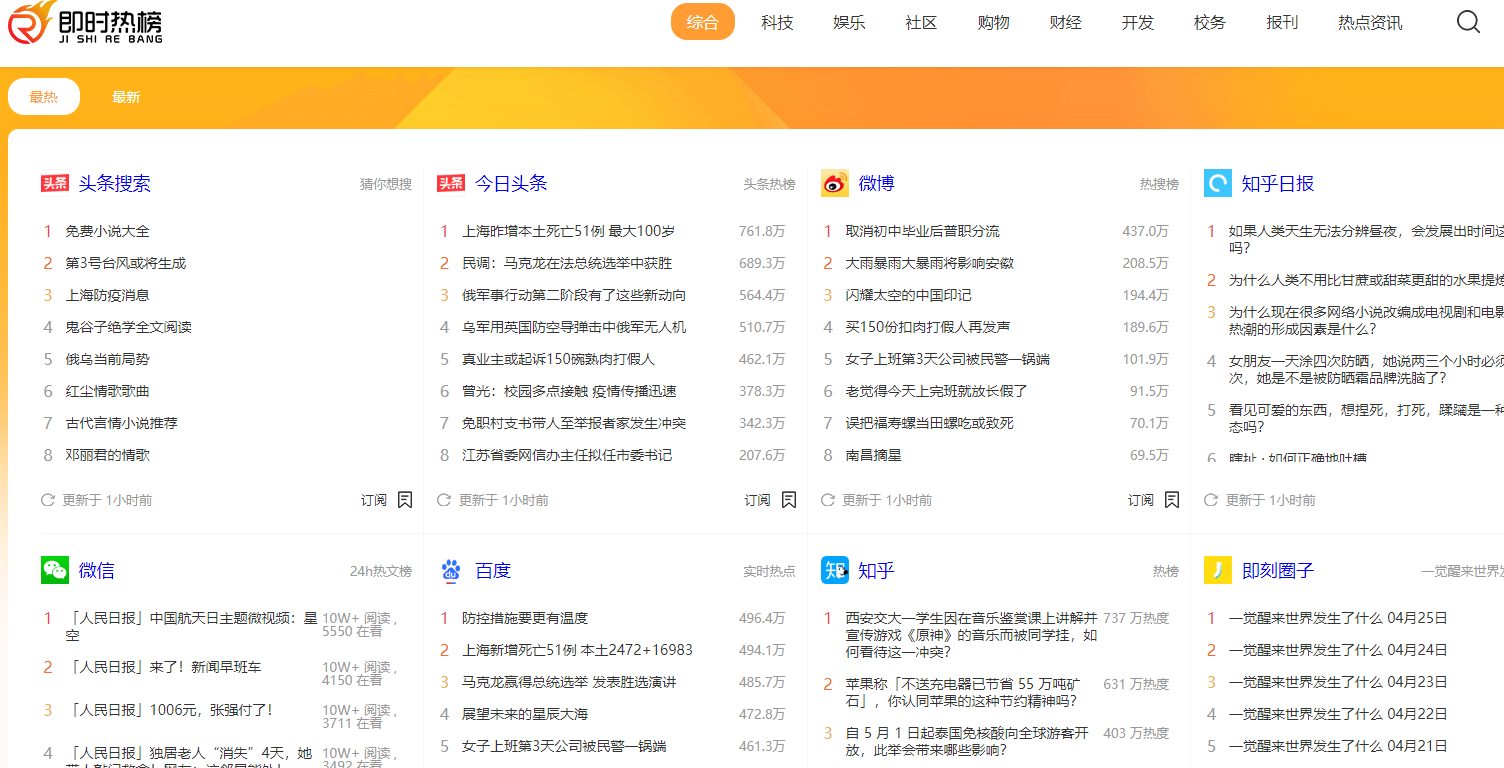1504x768 pixels.
Task: Click the 头条搜索 red logo icon
Action: click(55, 183)
